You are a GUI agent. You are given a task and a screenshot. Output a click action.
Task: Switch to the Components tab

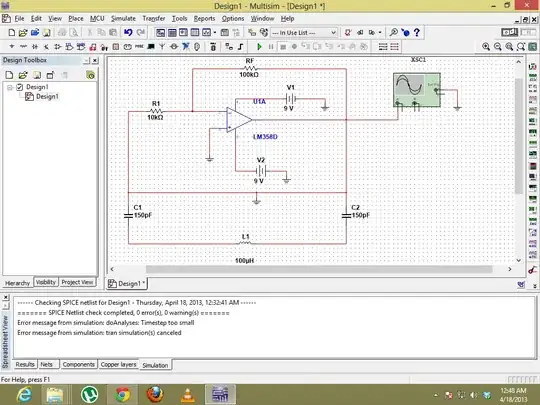tap(79, 364)
